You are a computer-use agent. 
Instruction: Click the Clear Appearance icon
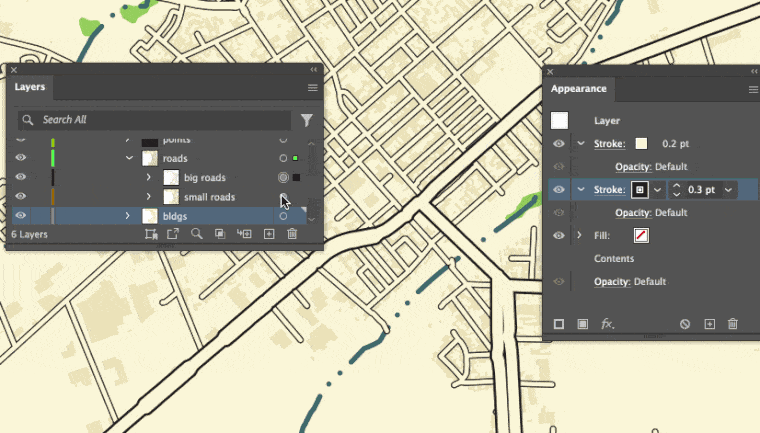[685, 324]
